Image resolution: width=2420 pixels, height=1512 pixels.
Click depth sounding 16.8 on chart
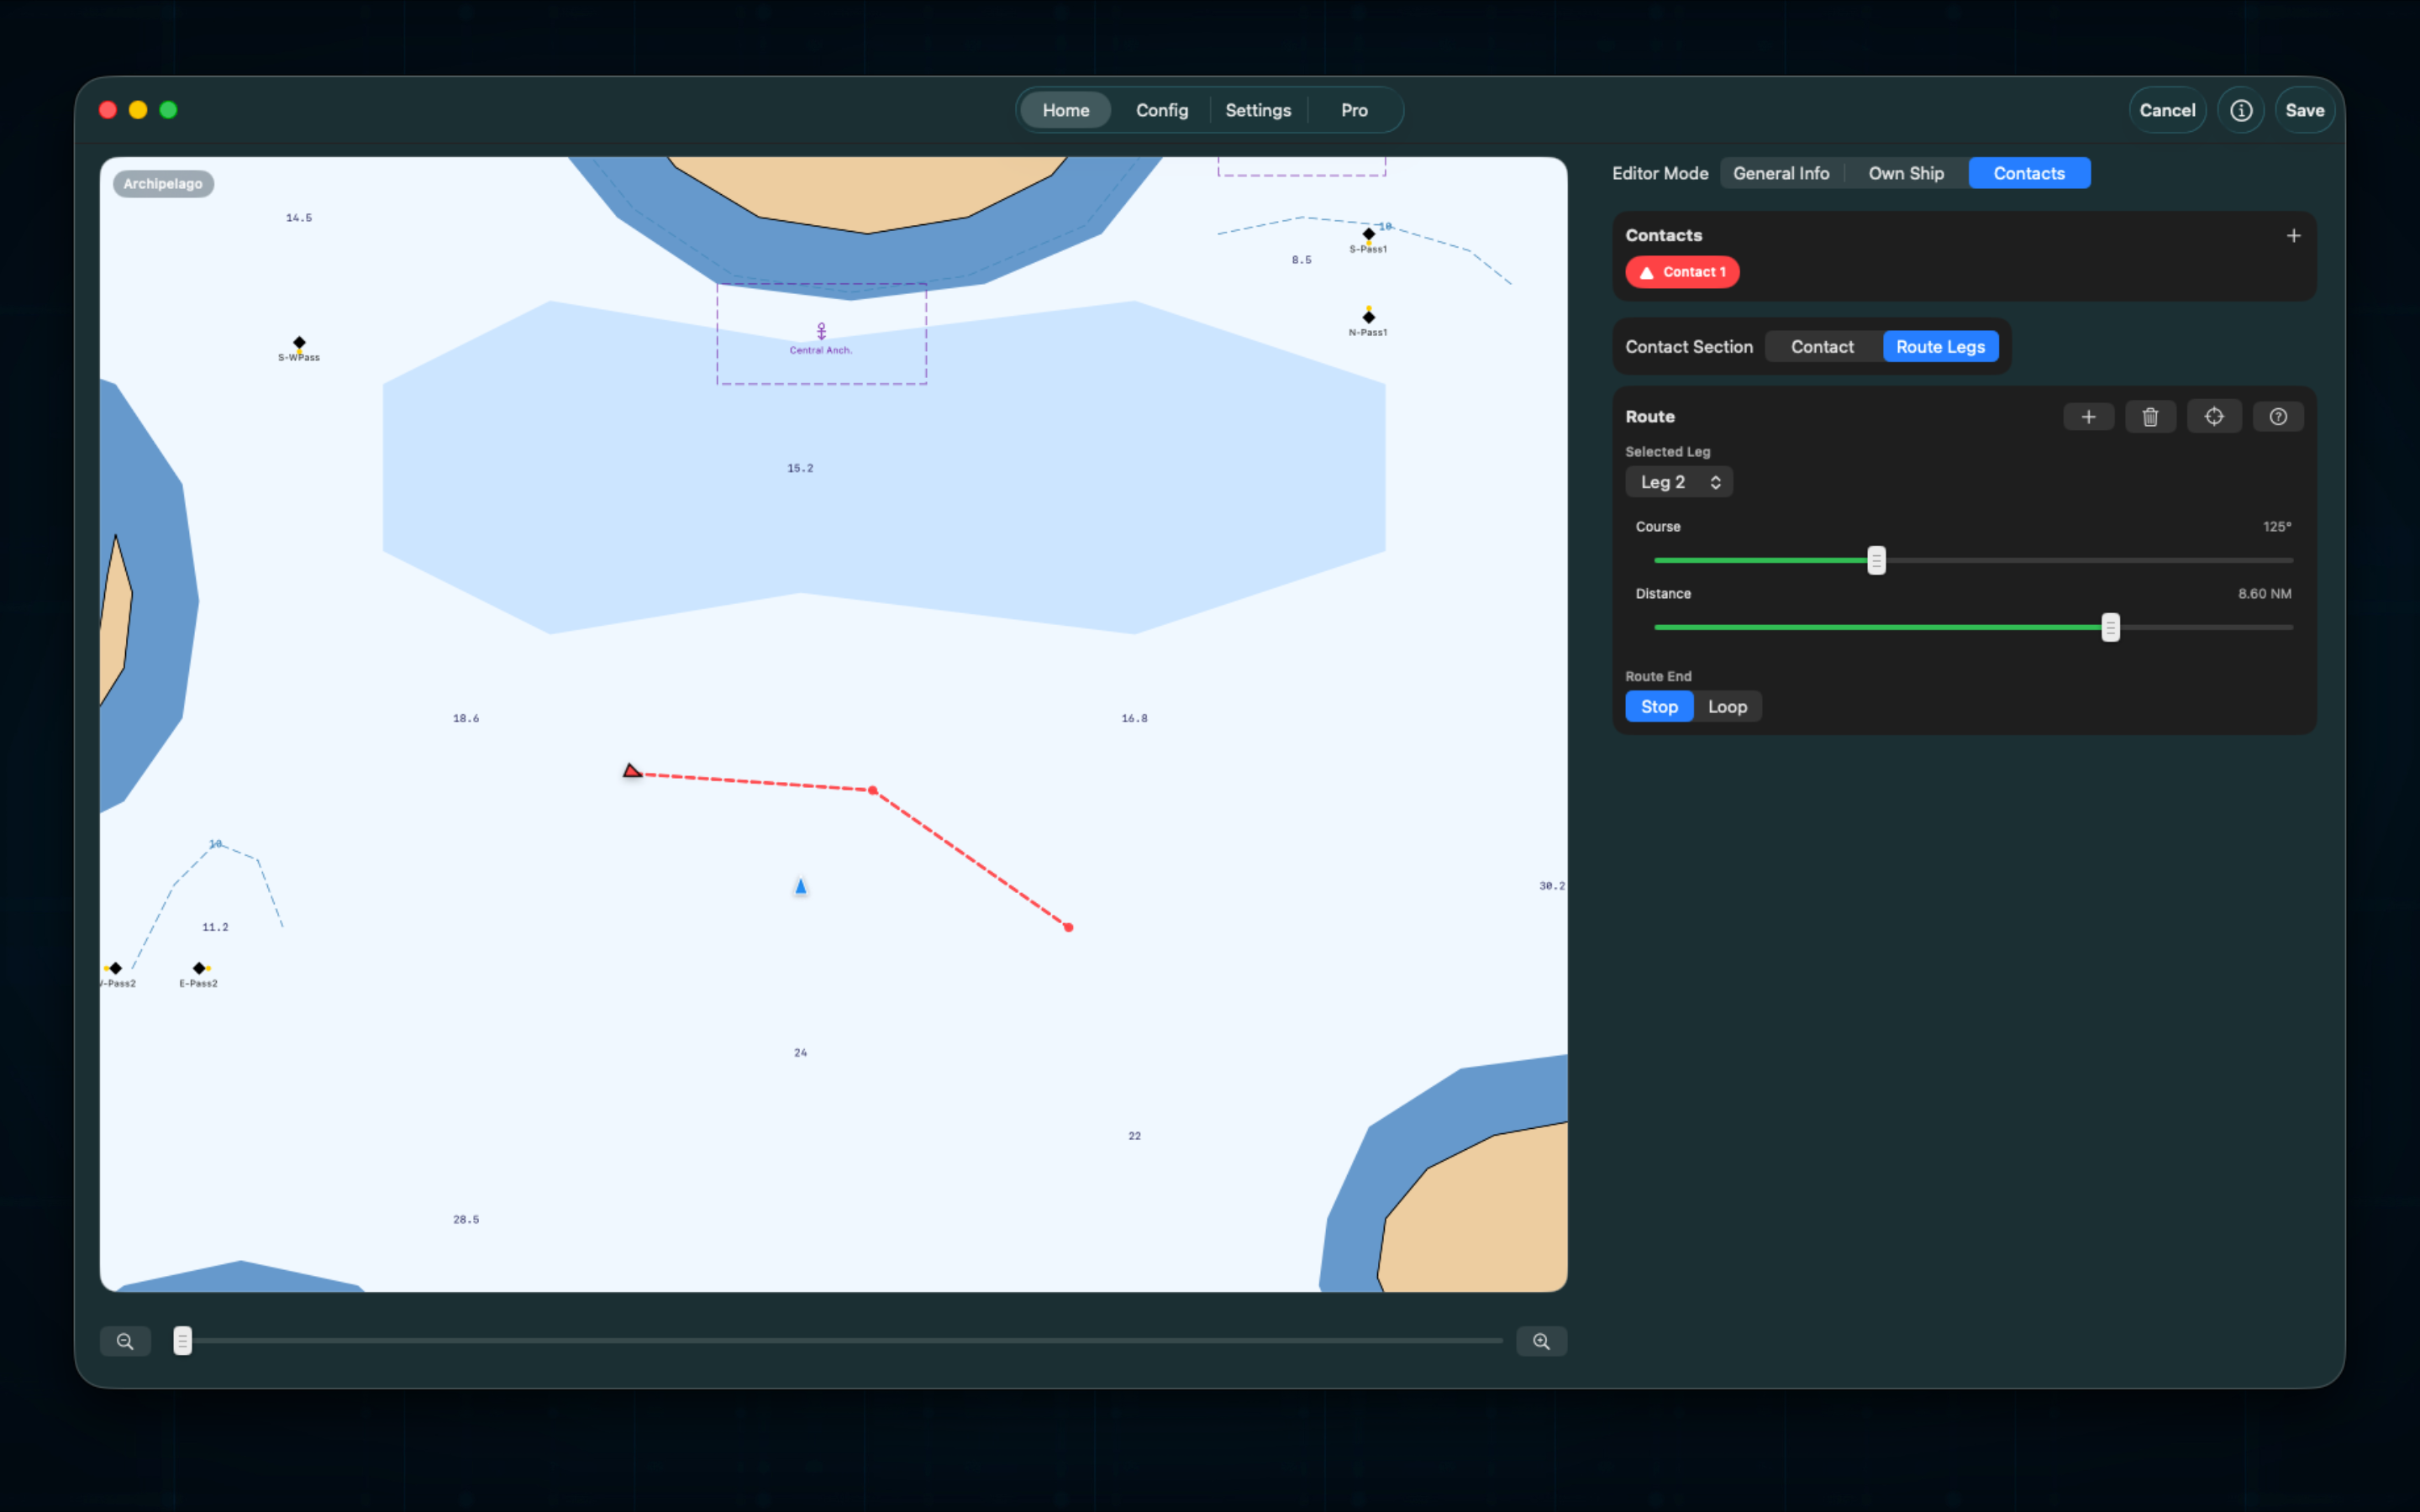pos(1134,718)
